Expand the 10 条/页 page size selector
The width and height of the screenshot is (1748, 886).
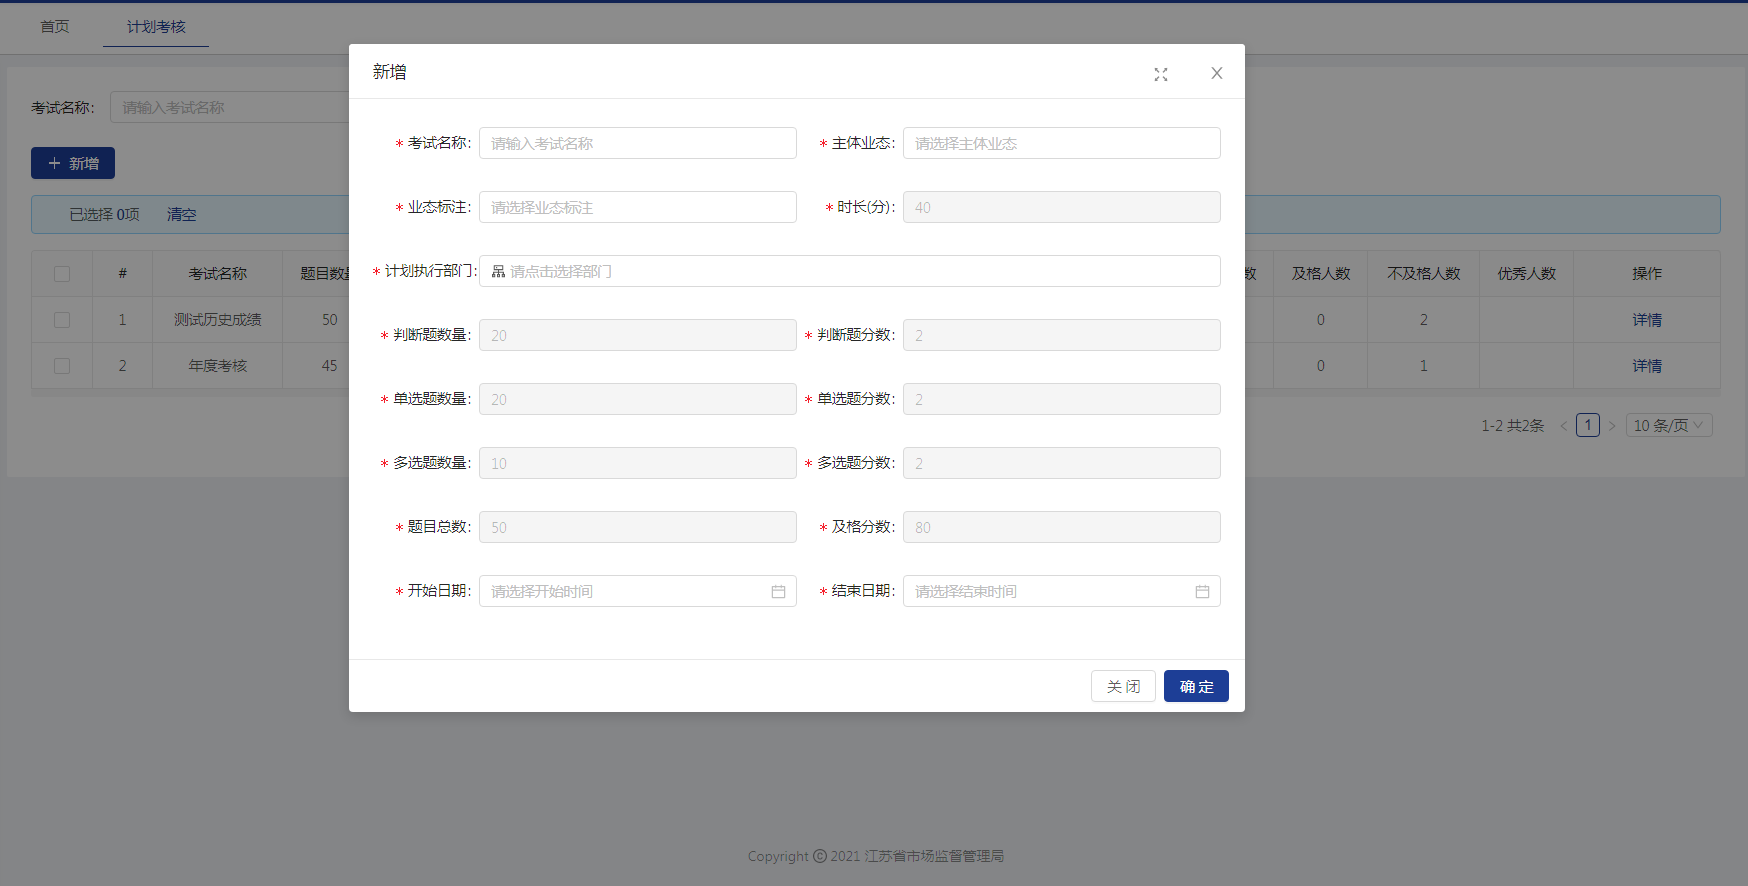[1668, 426]
